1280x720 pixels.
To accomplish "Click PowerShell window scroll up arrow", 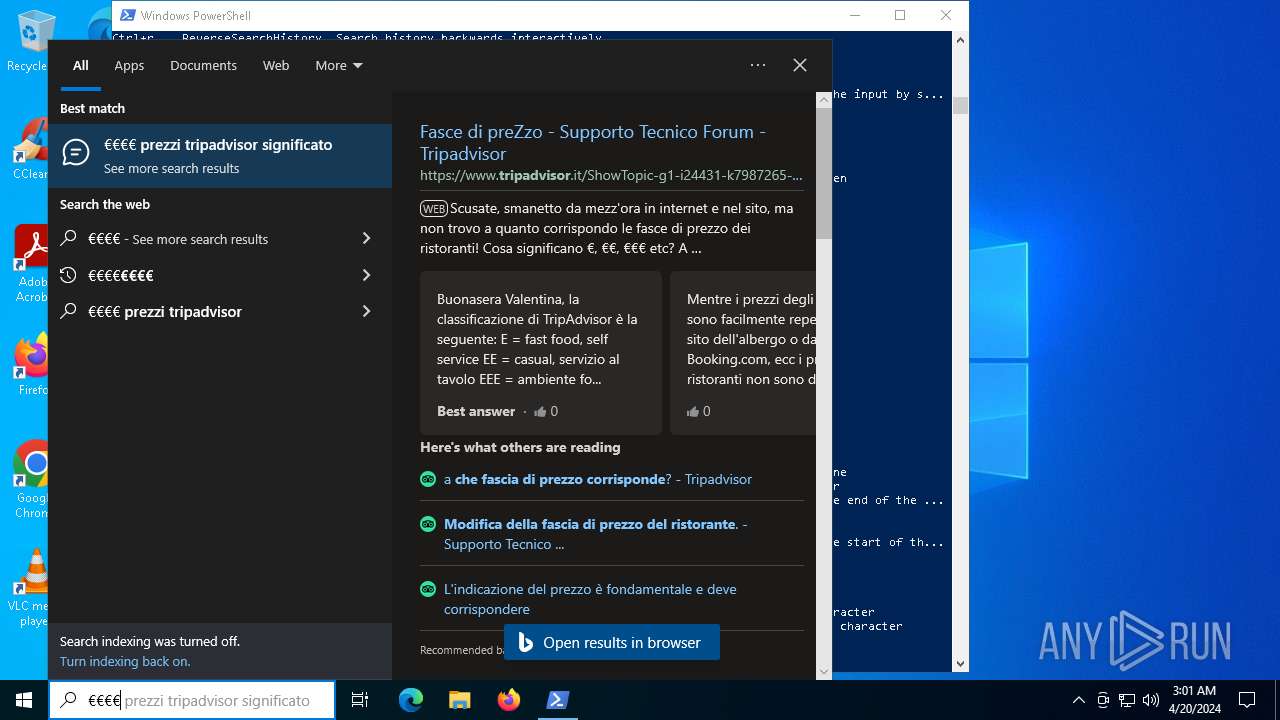I will [x=960, y=40].
